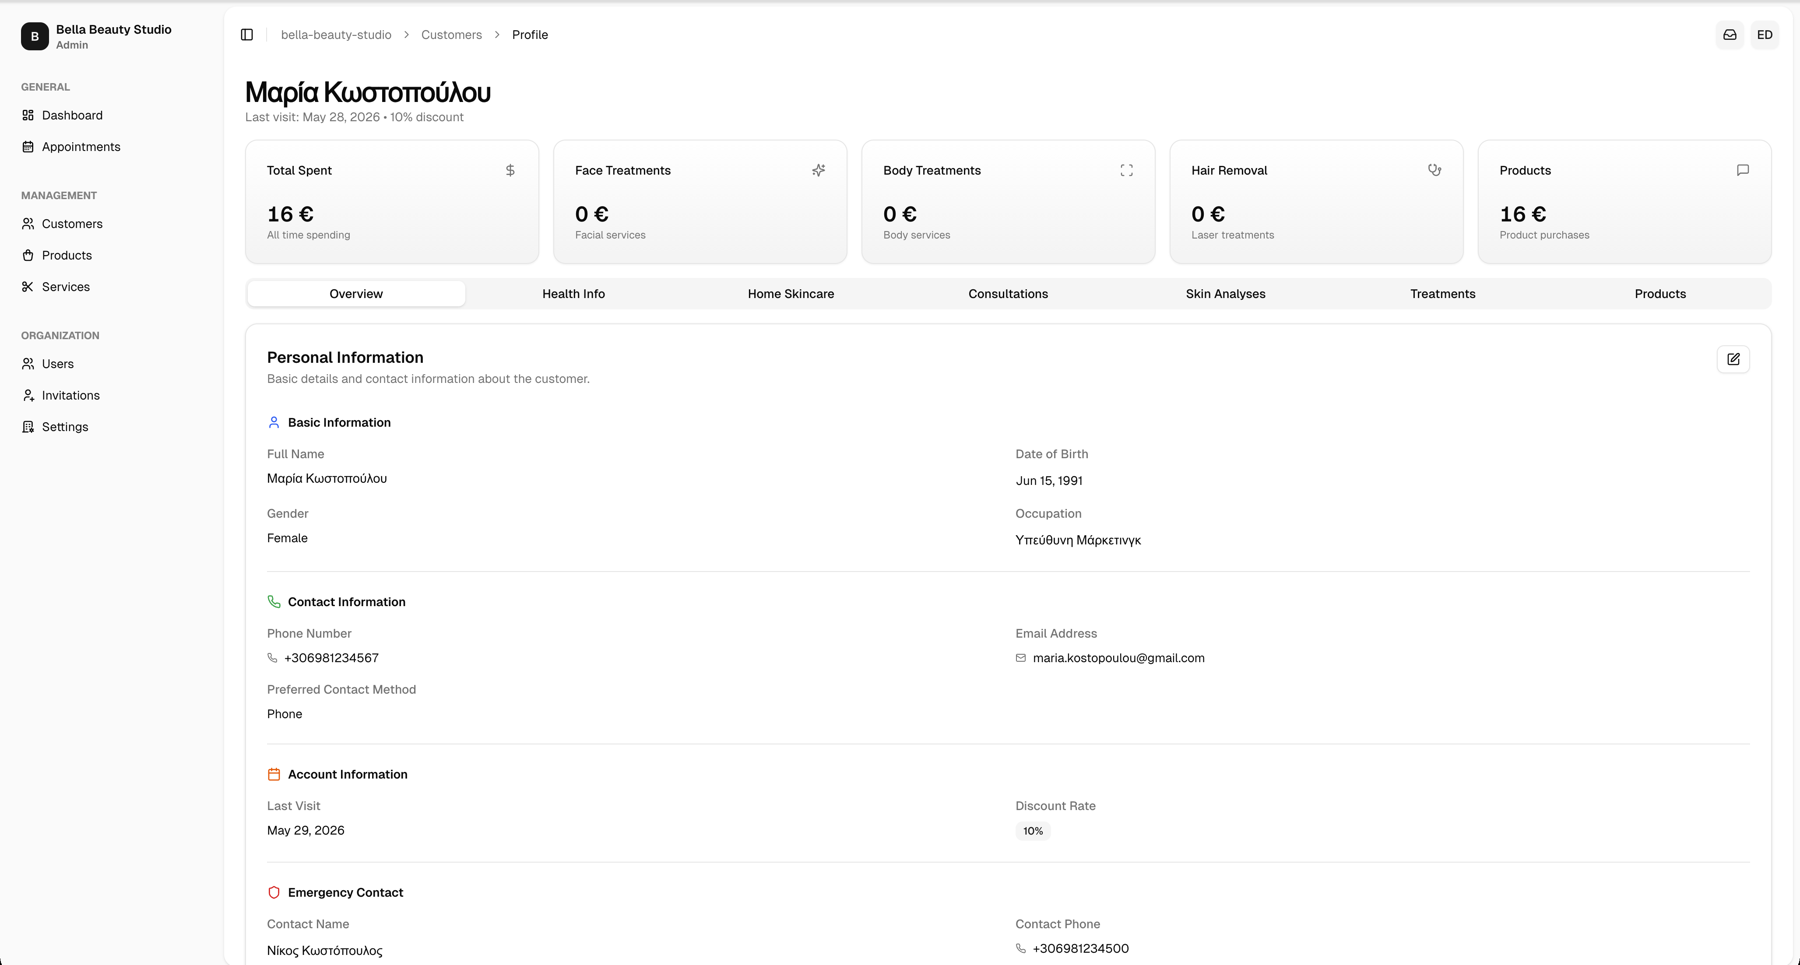Click emergency contact phone +306981234500
Screen dimensions: 1800x965
1081,949
